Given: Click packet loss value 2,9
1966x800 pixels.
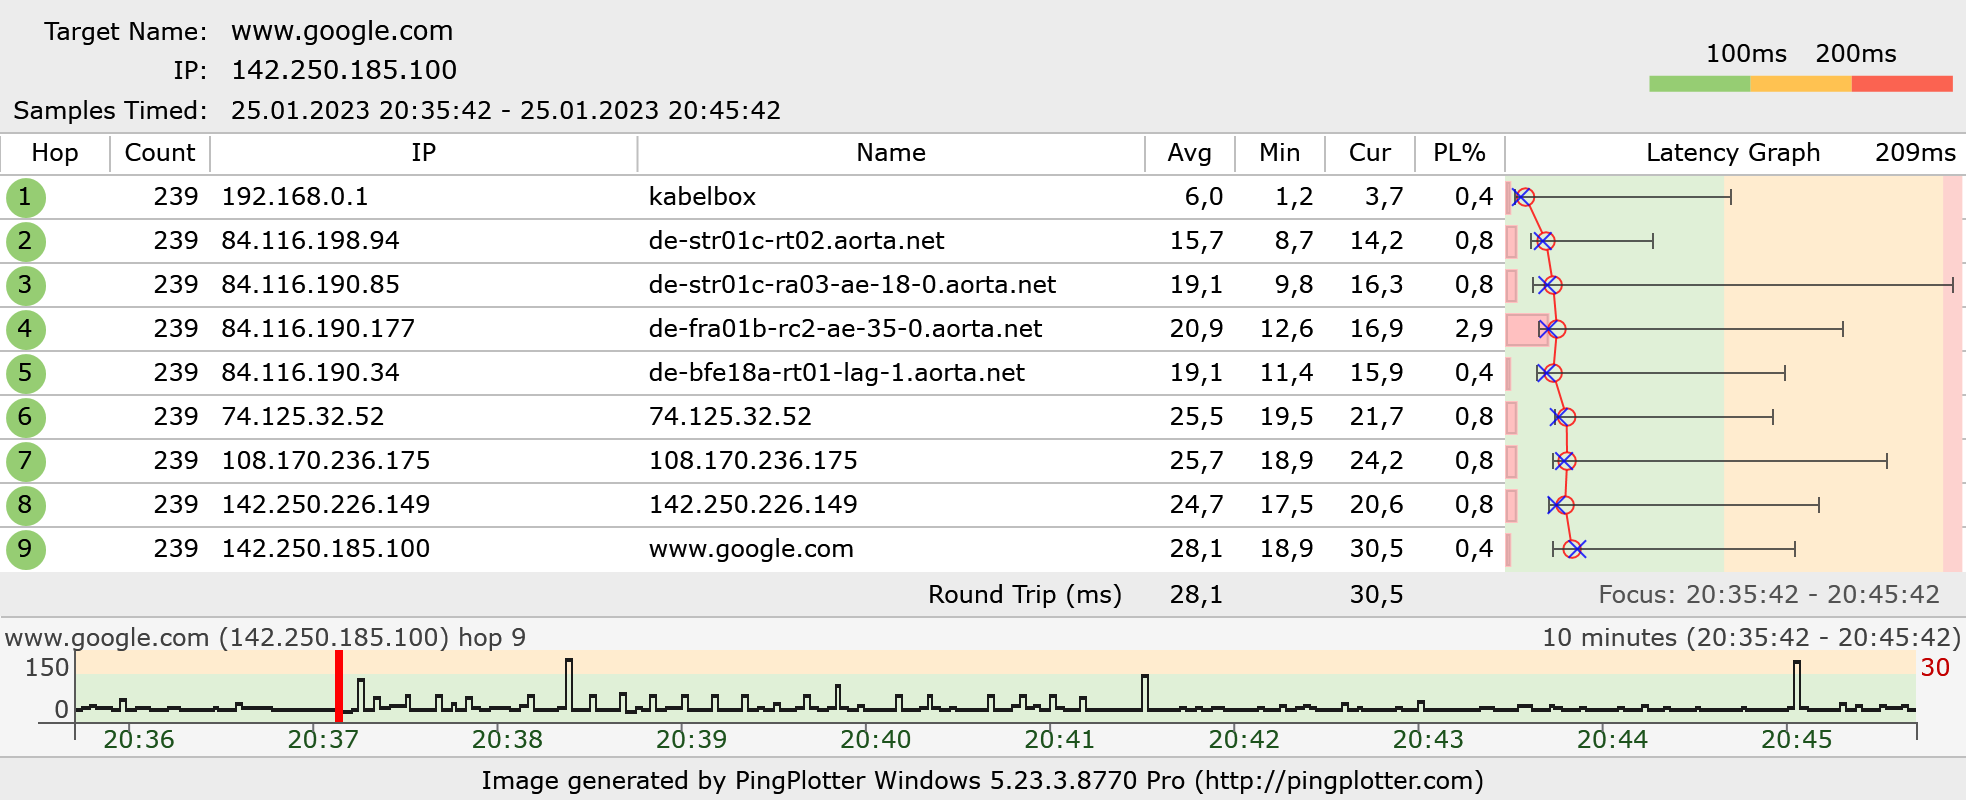Looking at the screenshot, I should (1474, 329).
